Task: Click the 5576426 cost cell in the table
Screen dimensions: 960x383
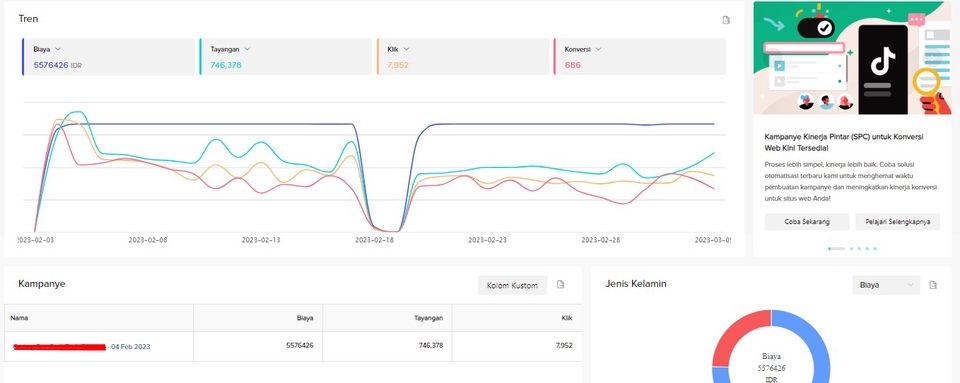Action: click(x=258, y=346)
